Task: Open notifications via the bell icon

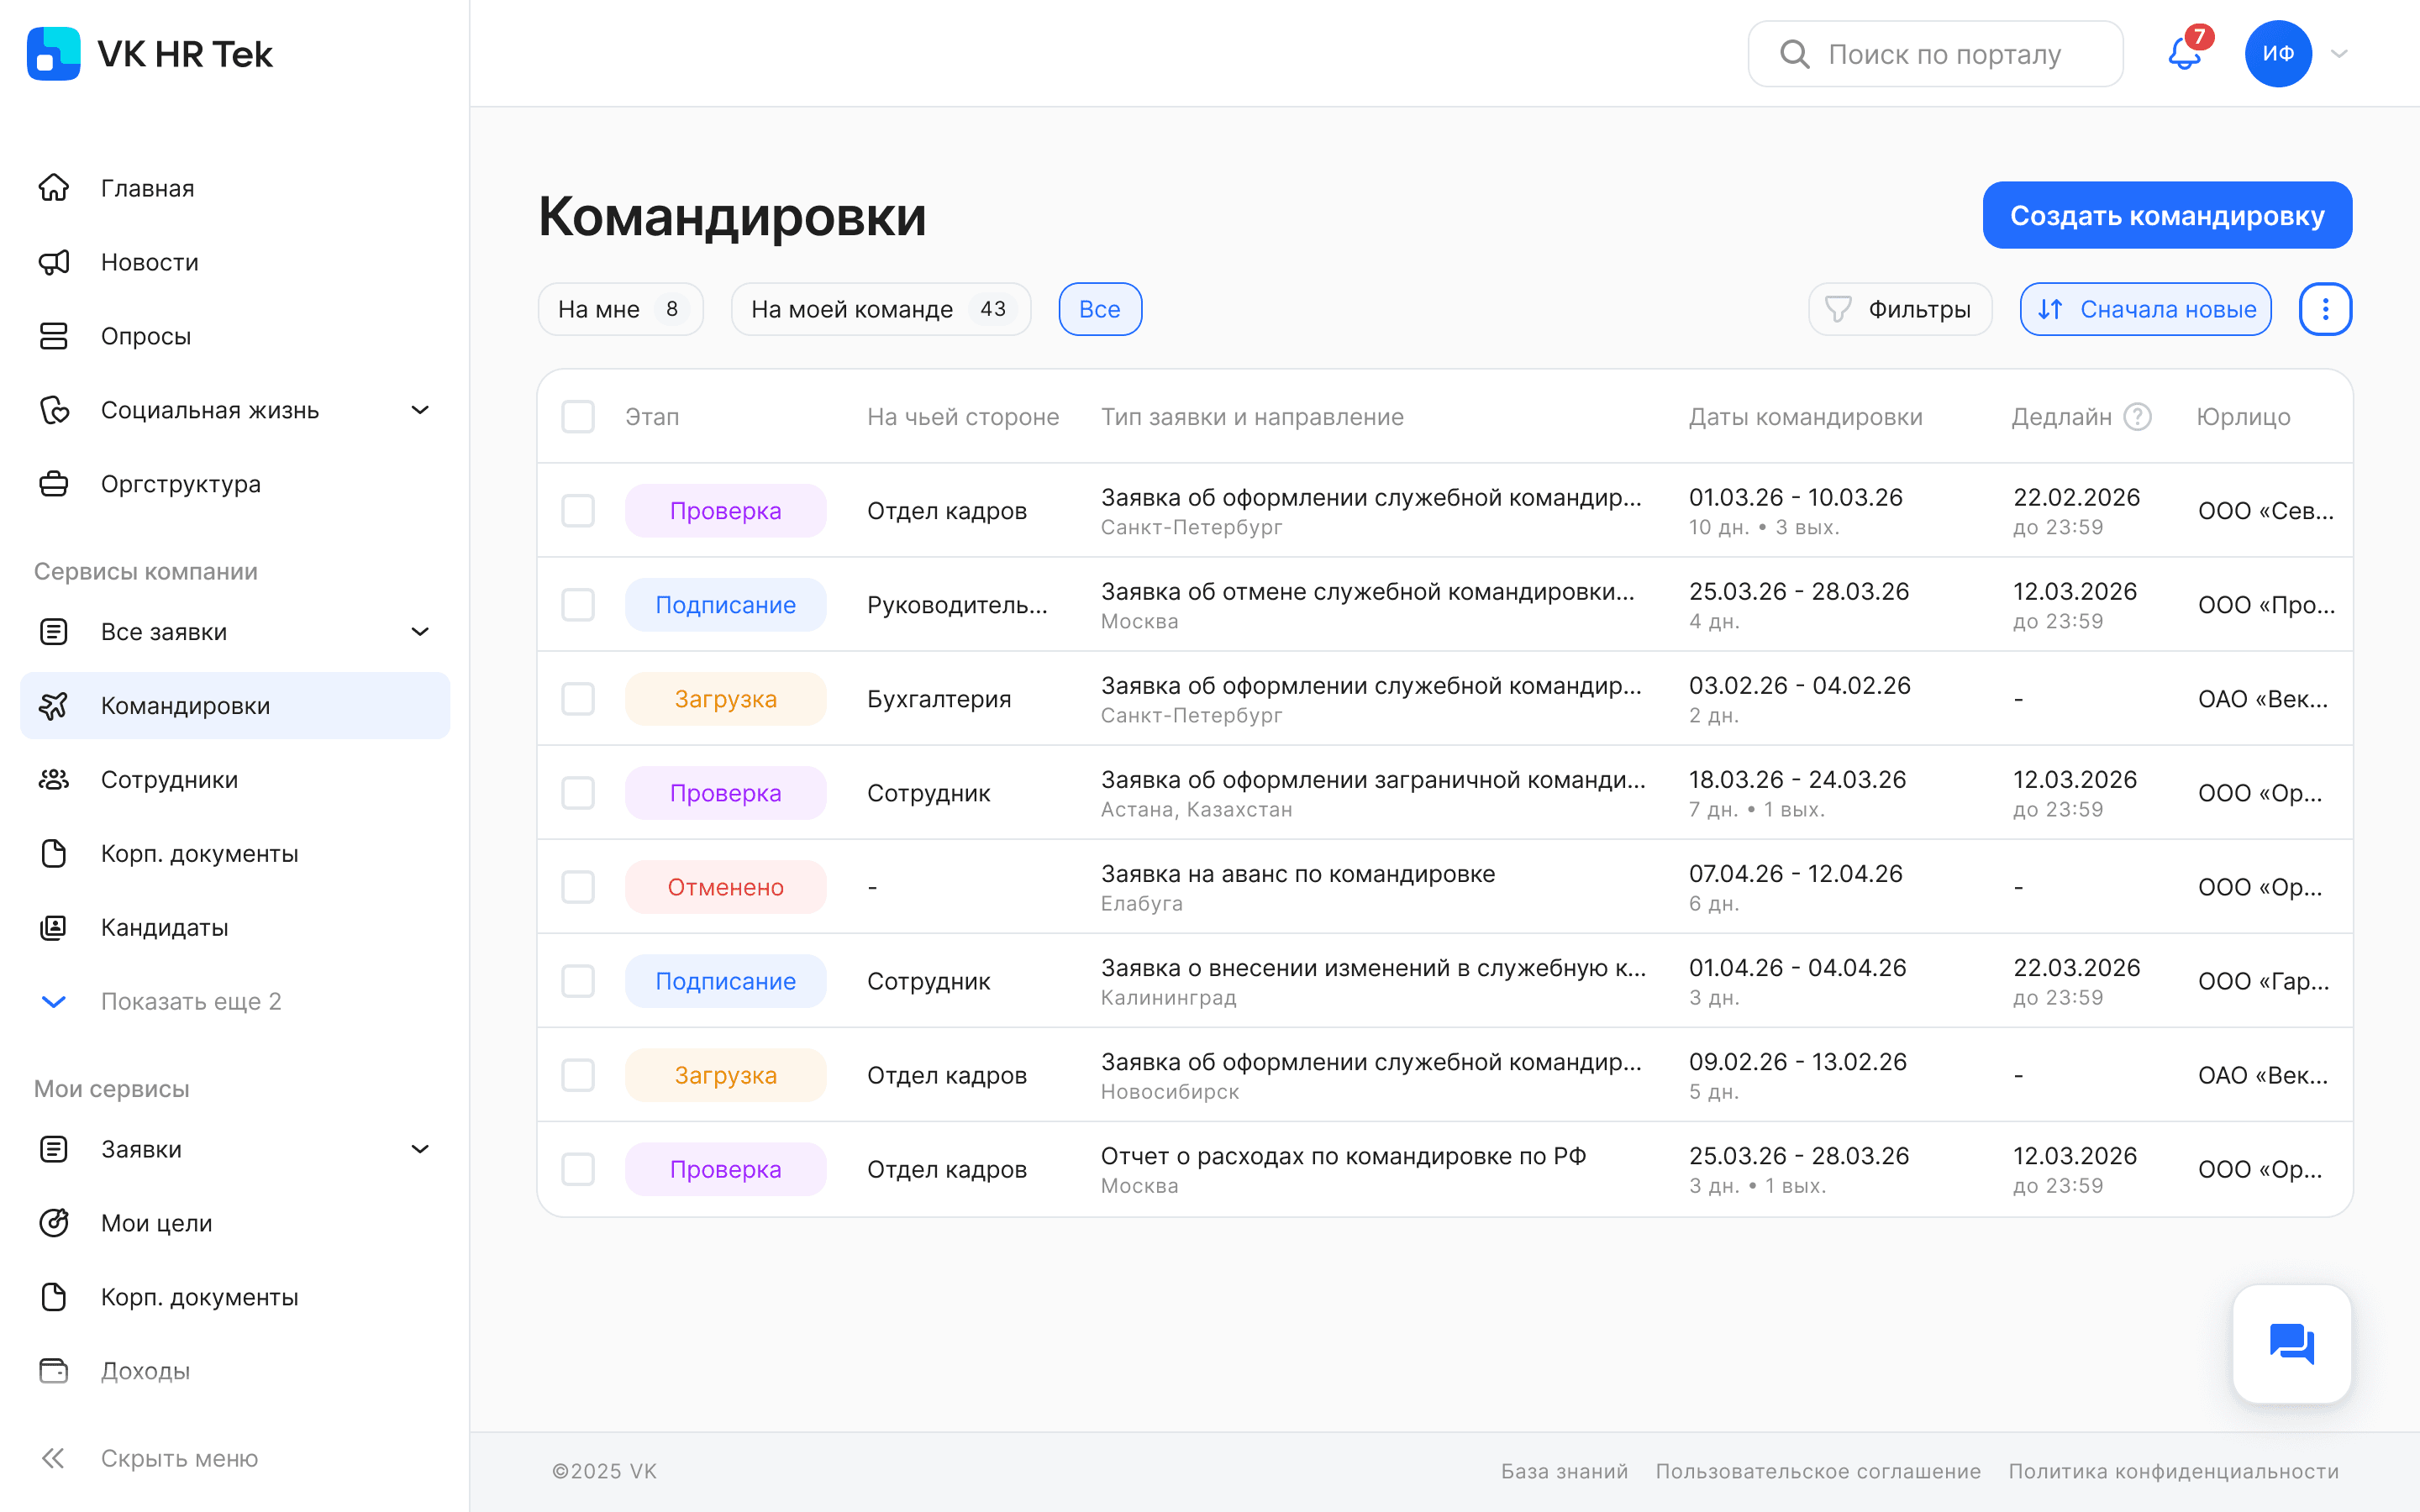Action: pyautogui.click(x=2184, y=54)
